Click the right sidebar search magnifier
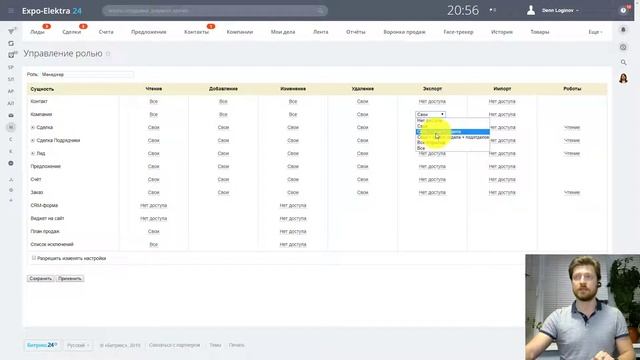The height and width of the screenshot is (360, 640). tap(623, 62)
